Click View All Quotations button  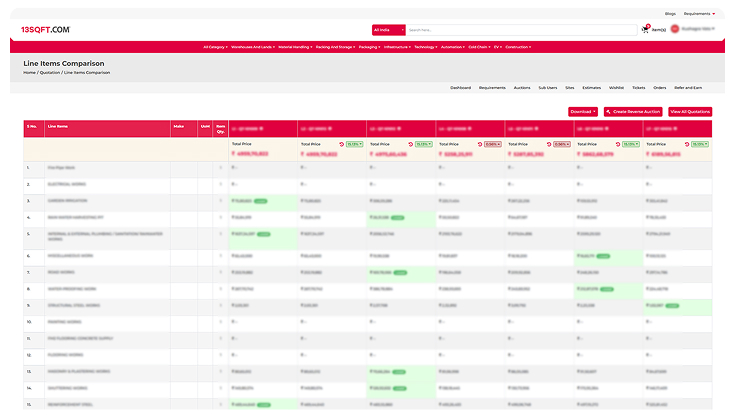coord(690,112)
